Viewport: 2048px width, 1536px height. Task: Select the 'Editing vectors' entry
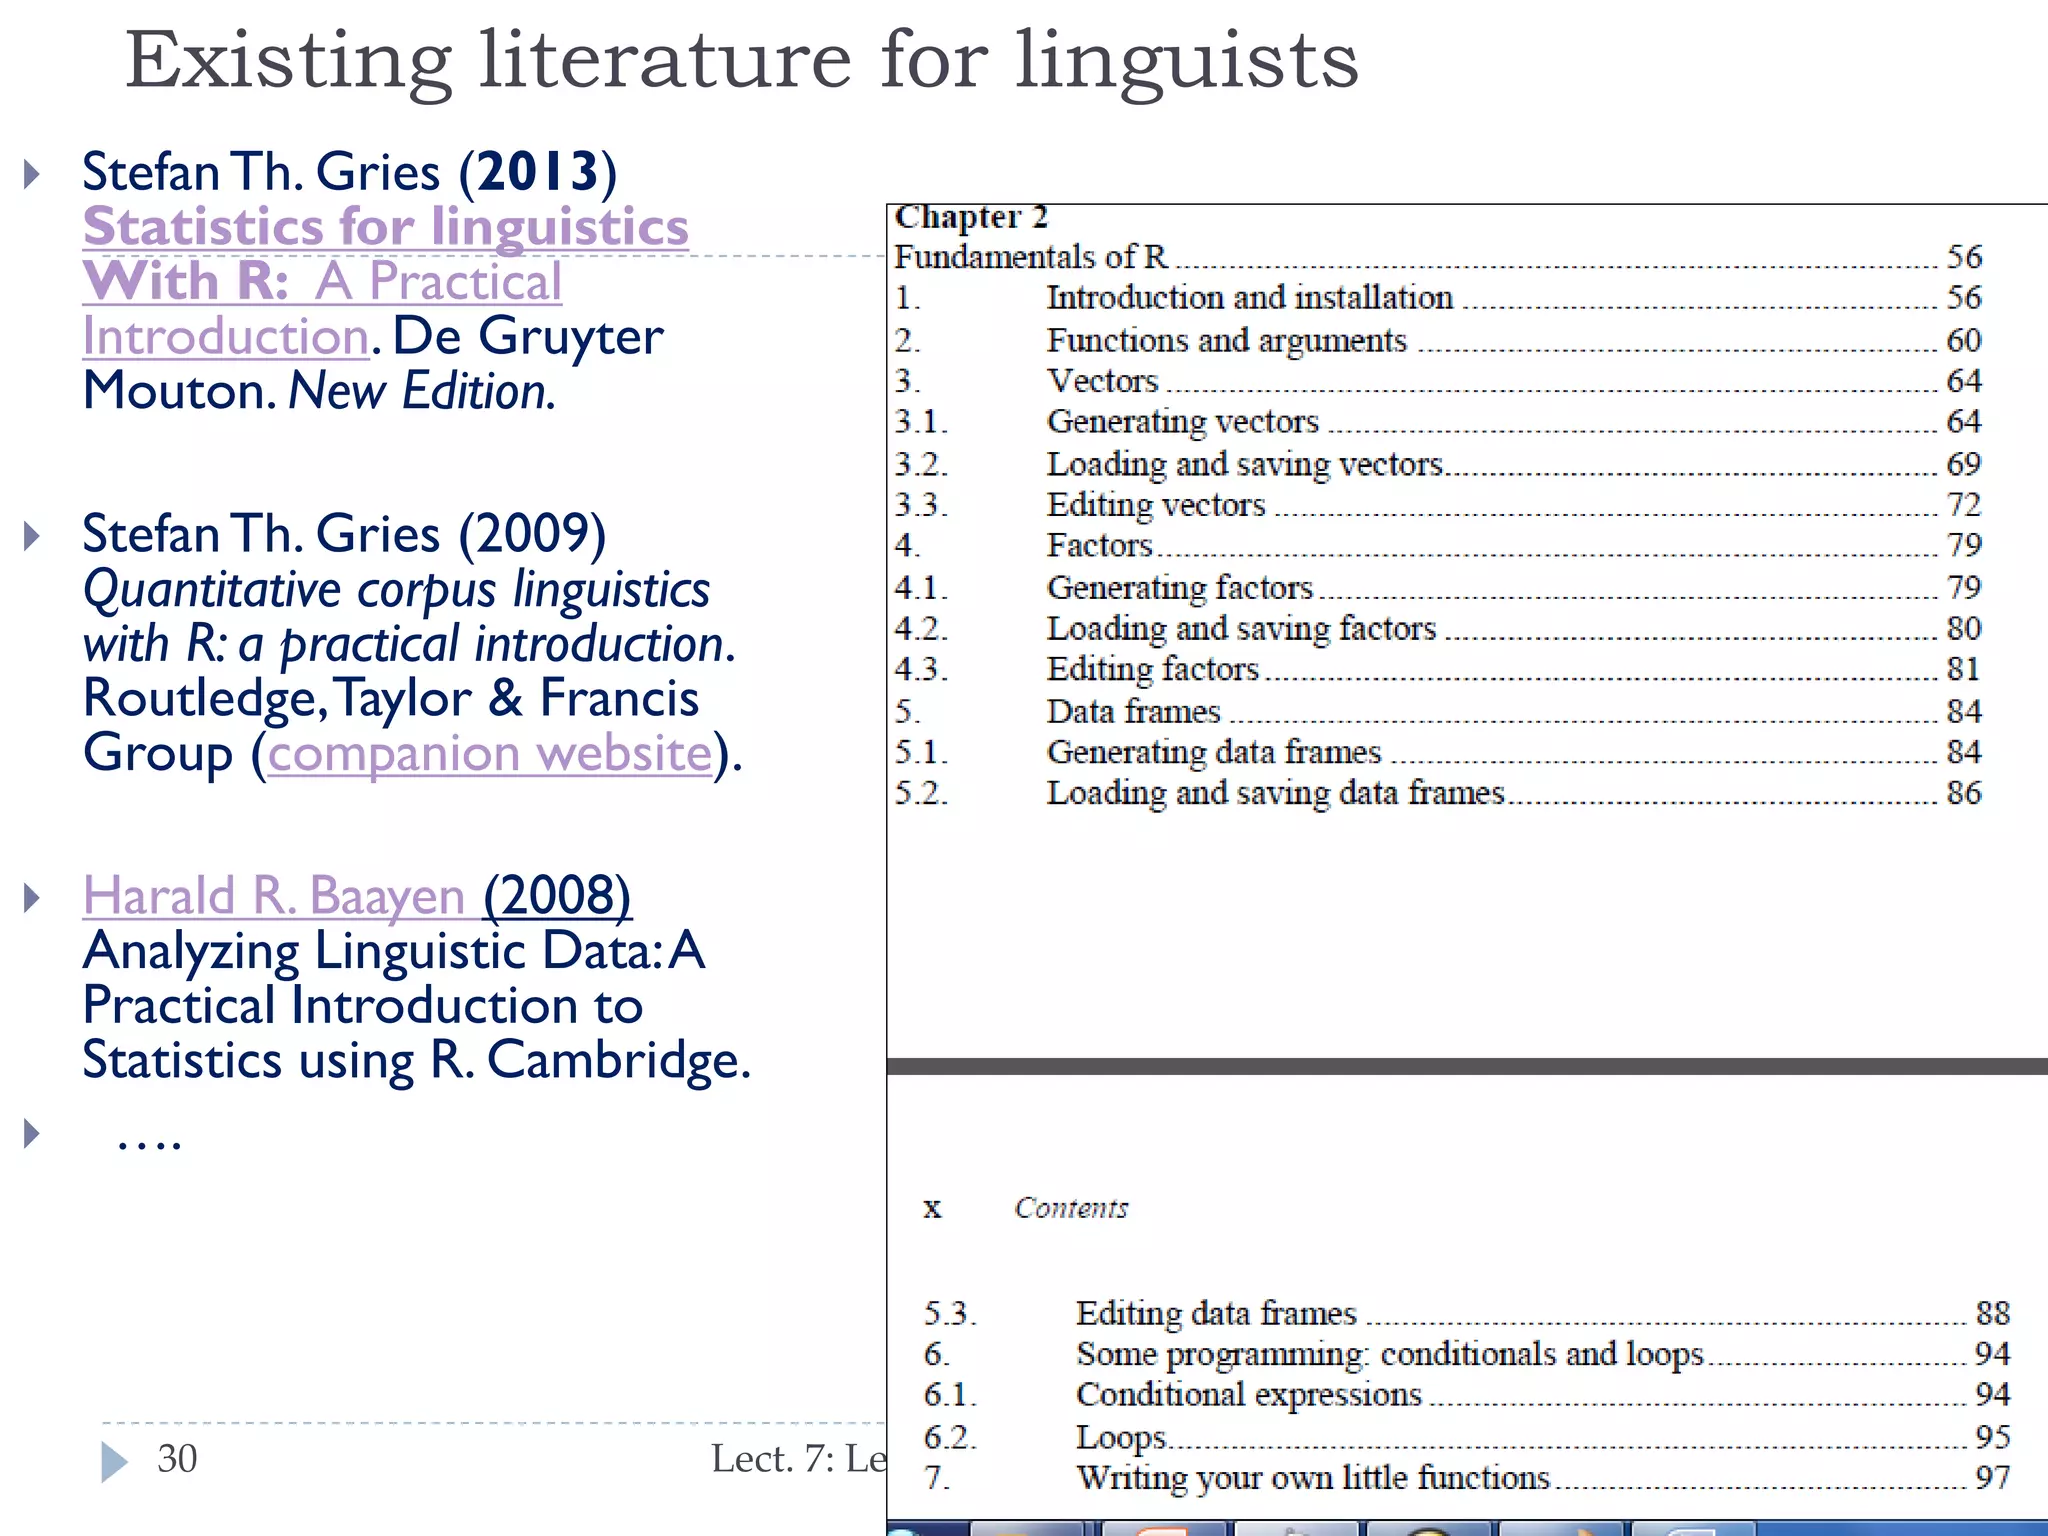[1437, 505]
